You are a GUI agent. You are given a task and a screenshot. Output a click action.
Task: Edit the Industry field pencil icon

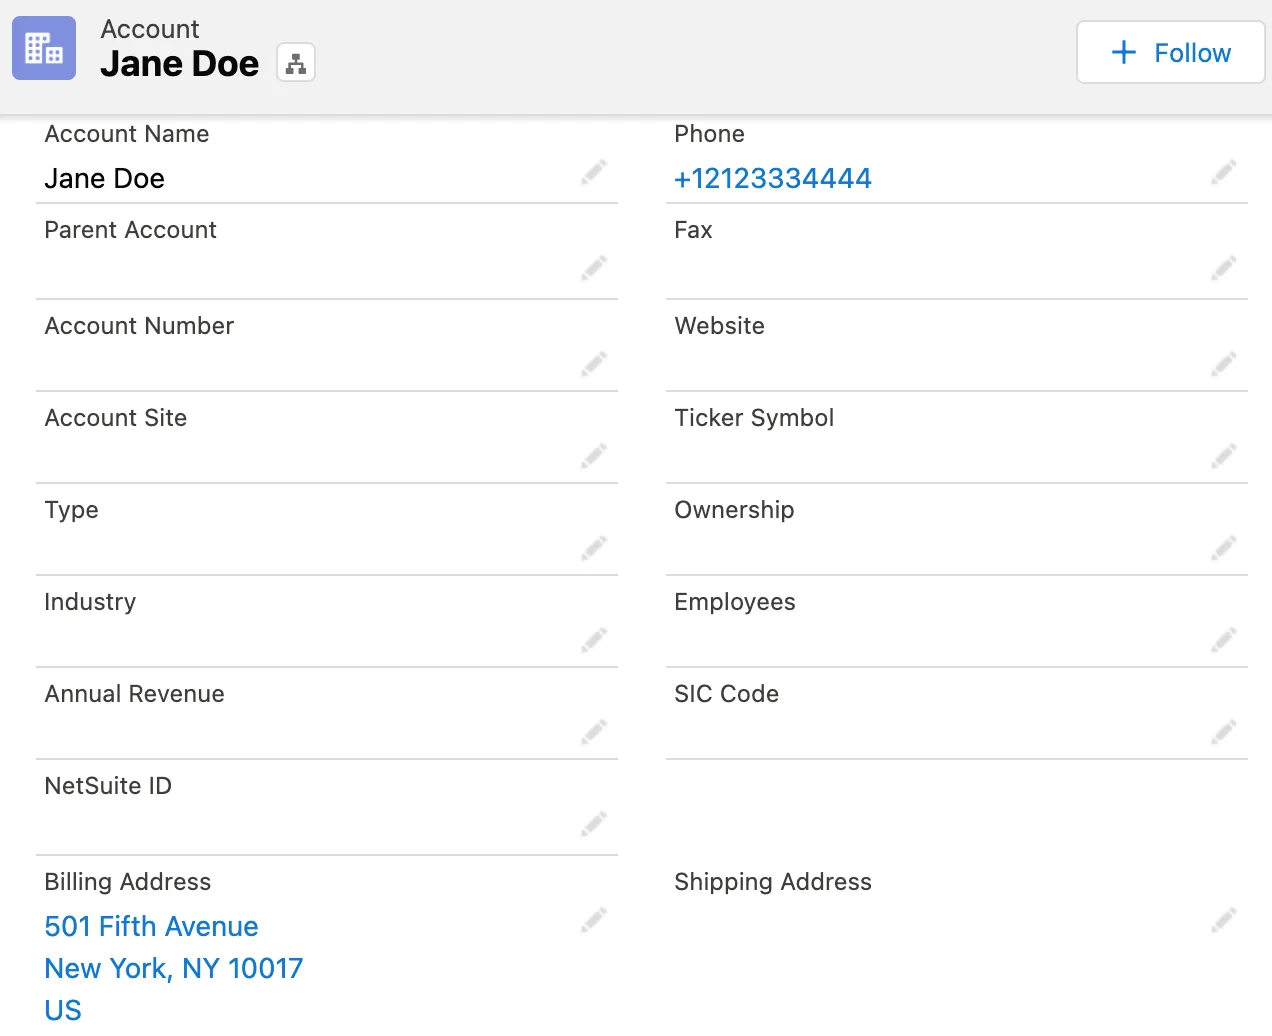pyautogui.click(x=593, y=640)
